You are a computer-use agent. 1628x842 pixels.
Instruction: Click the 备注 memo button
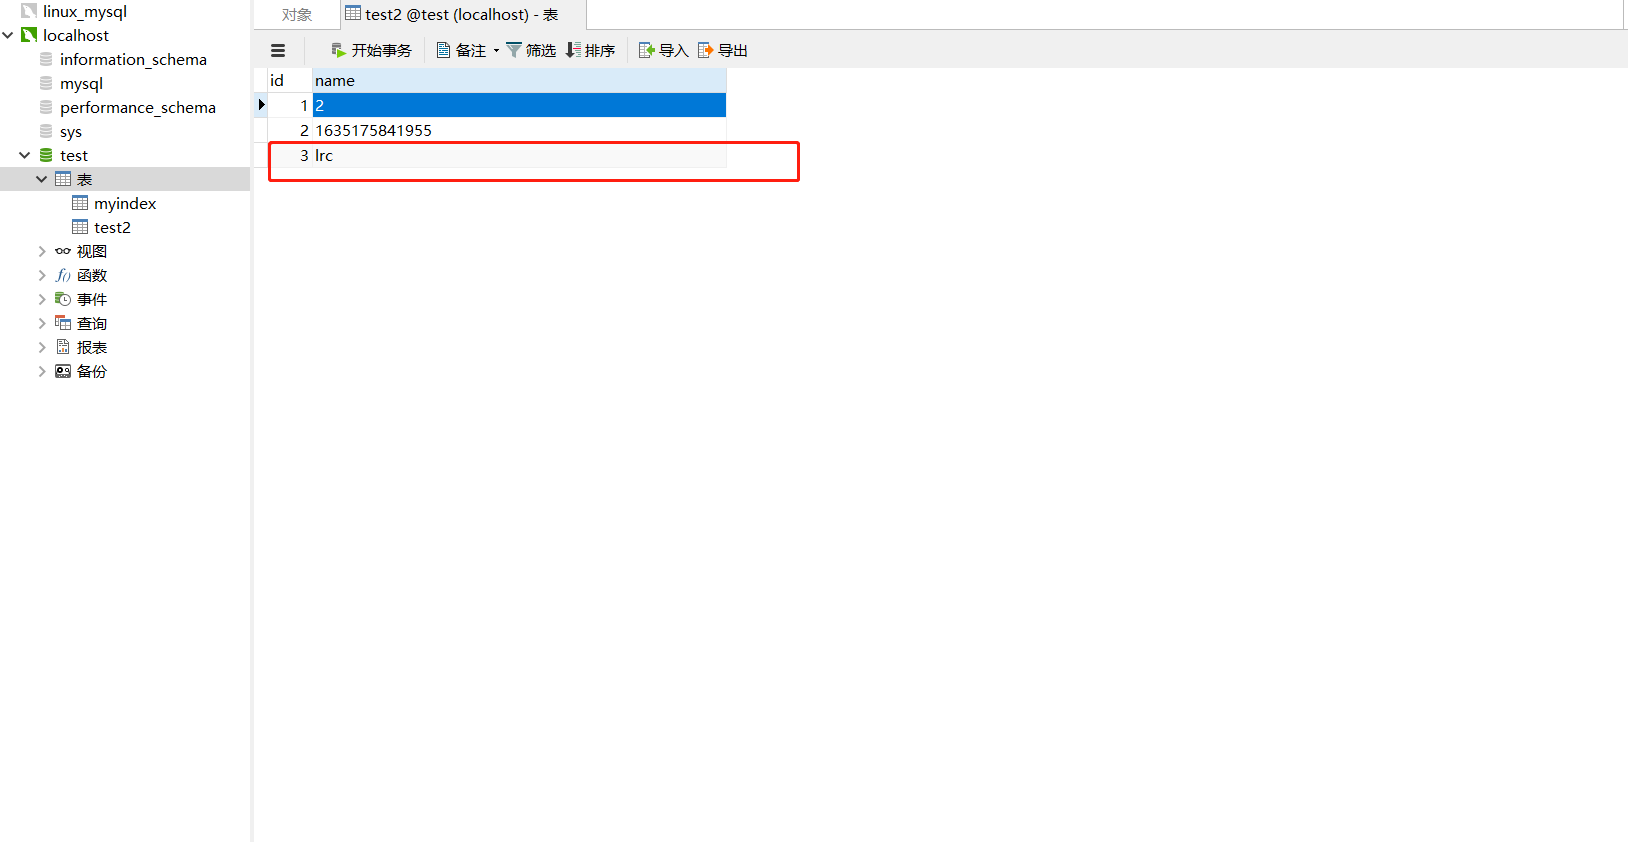pos(461,50)
